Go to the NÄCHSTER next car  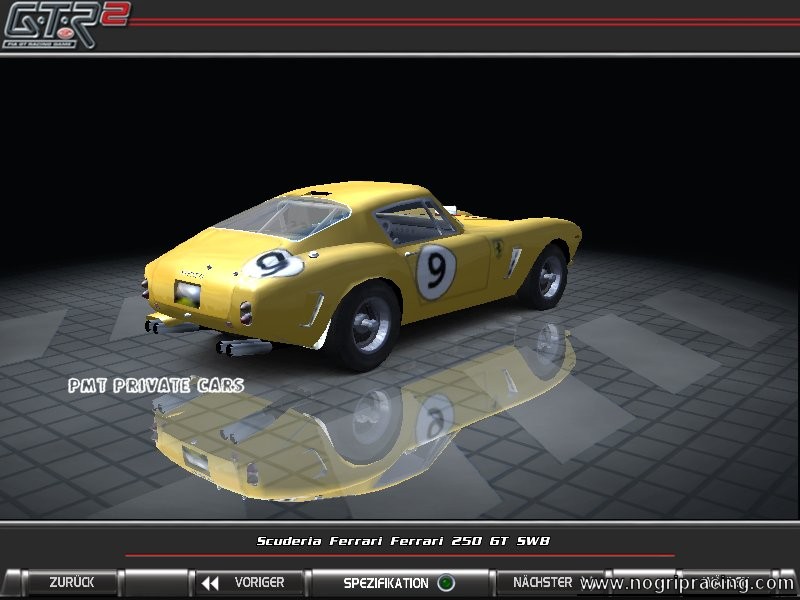pos(541,582)
